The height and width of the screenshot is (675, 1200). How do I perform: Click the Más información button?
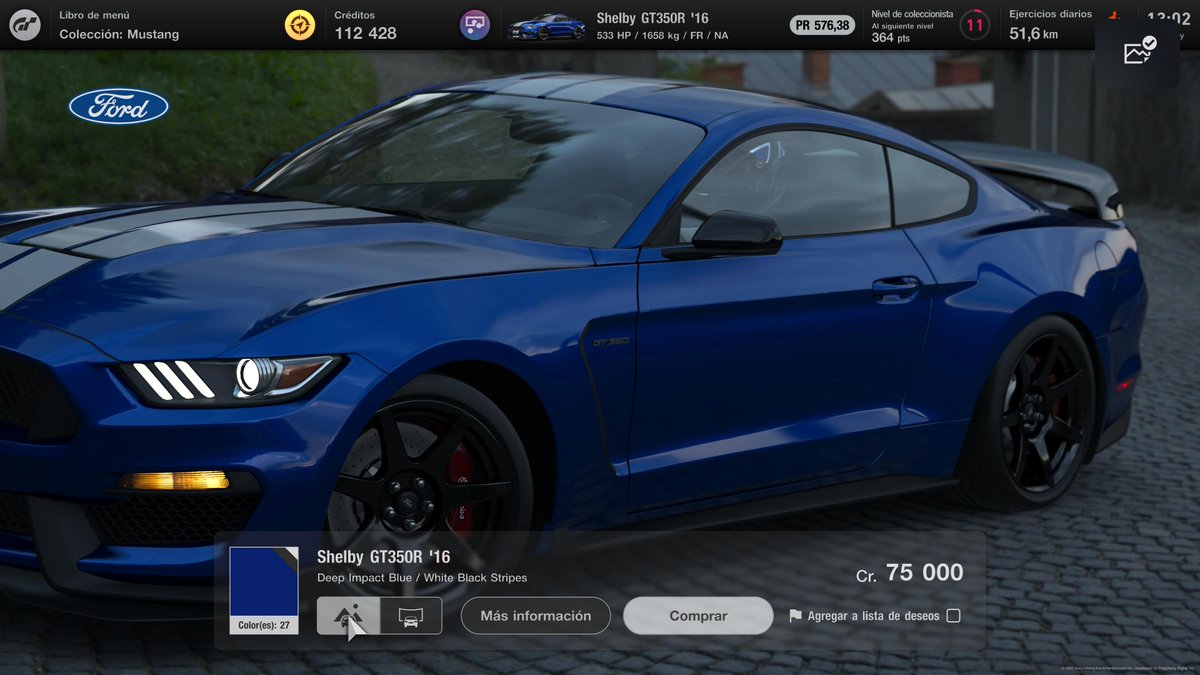(536, 616)
